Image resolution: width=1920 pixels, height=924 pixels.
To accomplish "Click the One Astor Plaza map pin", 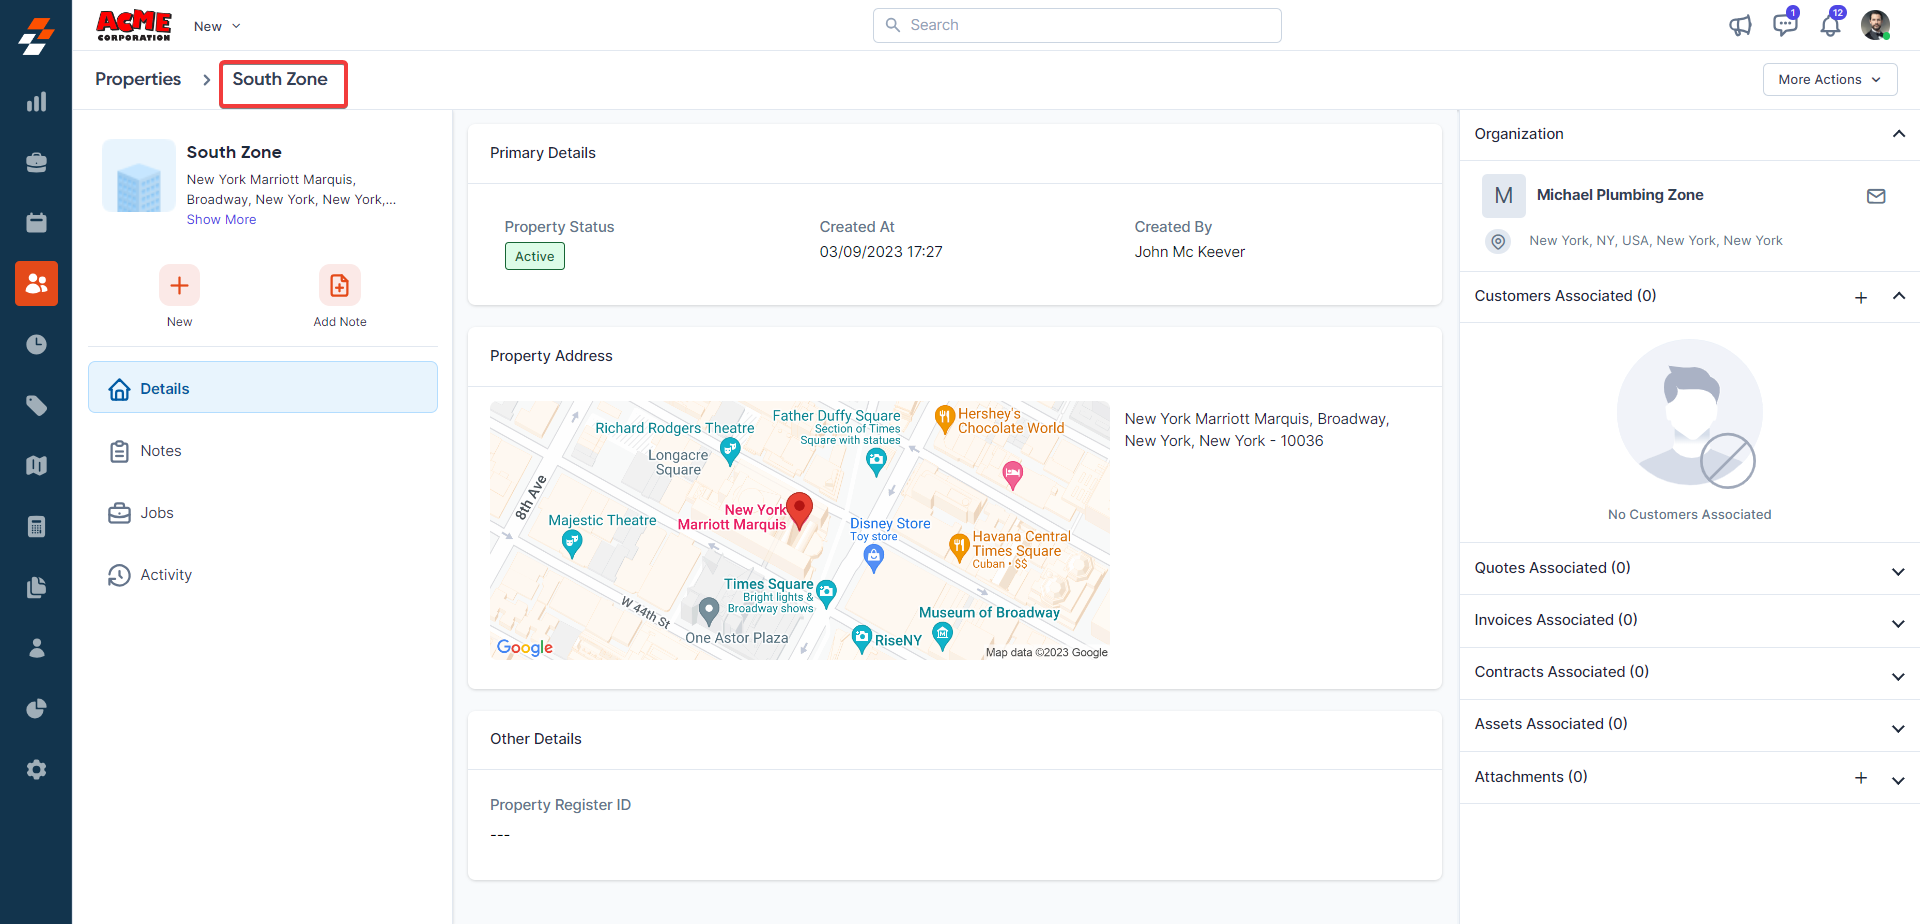I will point(709,610).
